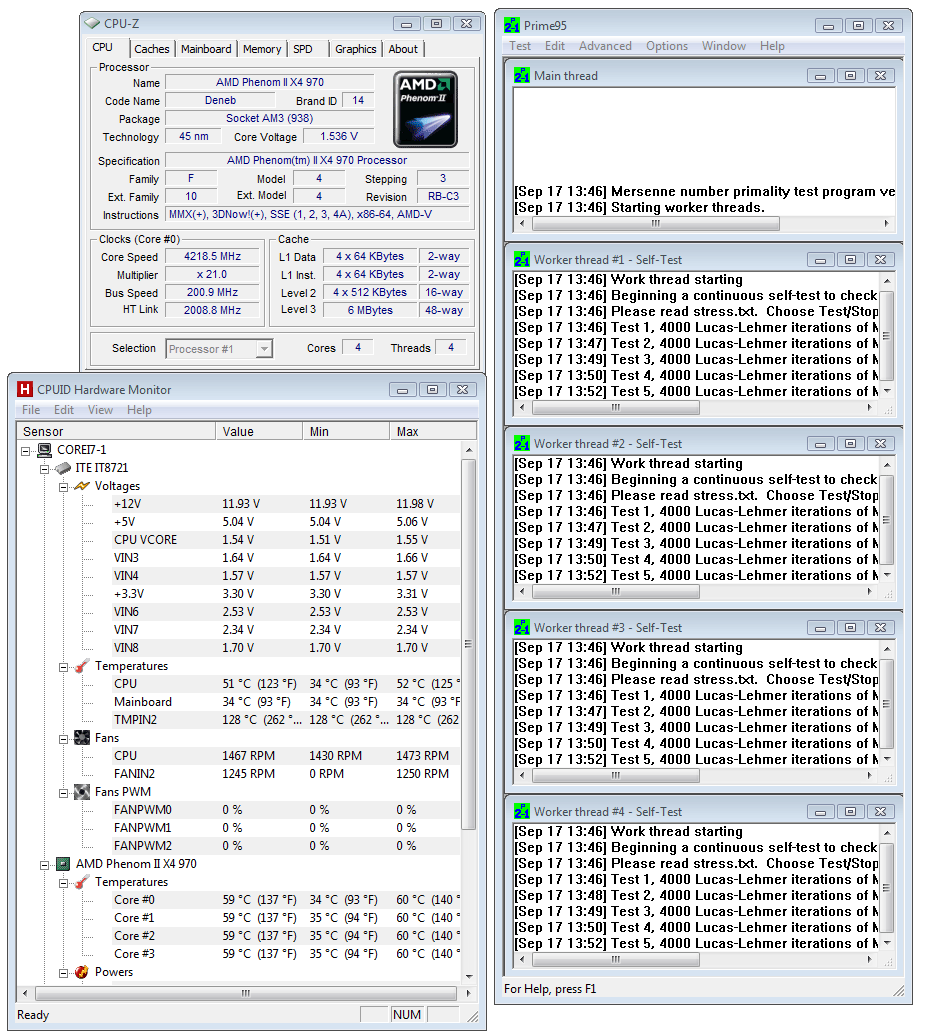The height and width of the screenshot is (1036, 936).
Task: Click the Prime95 title bar icon
Action: [512, 25]
